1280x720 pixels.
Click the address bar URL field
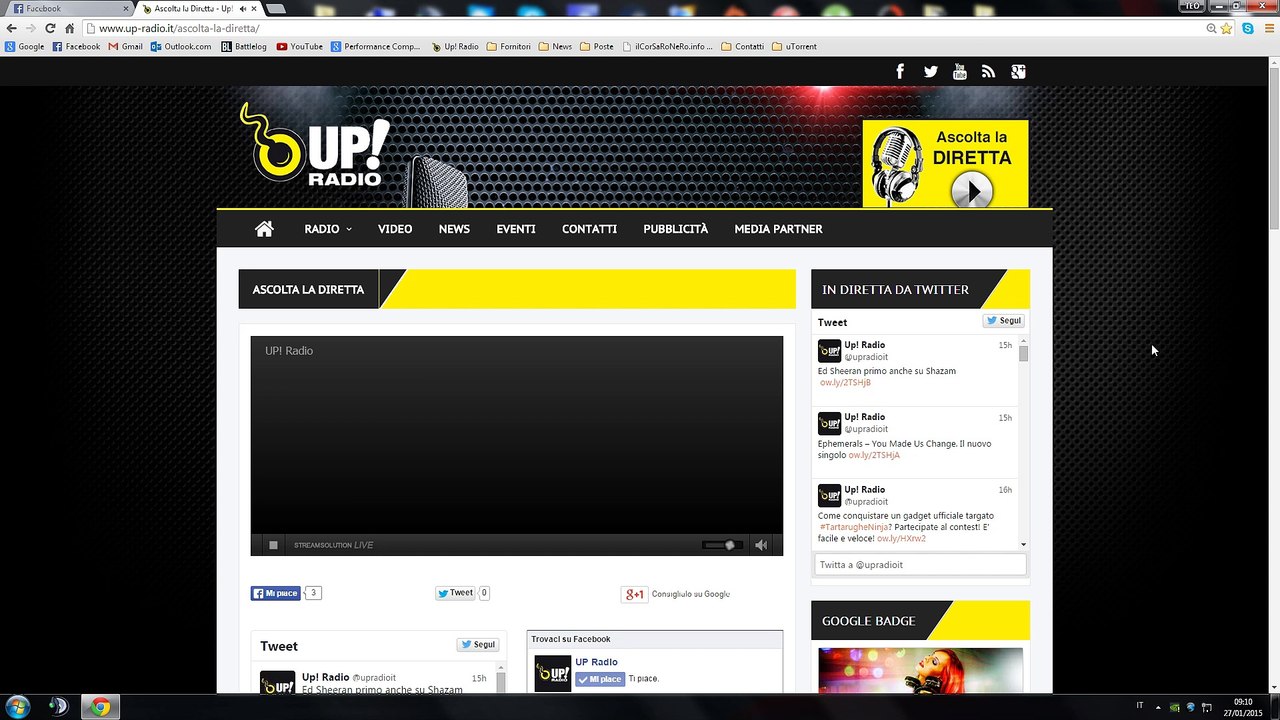pos(640,29)
